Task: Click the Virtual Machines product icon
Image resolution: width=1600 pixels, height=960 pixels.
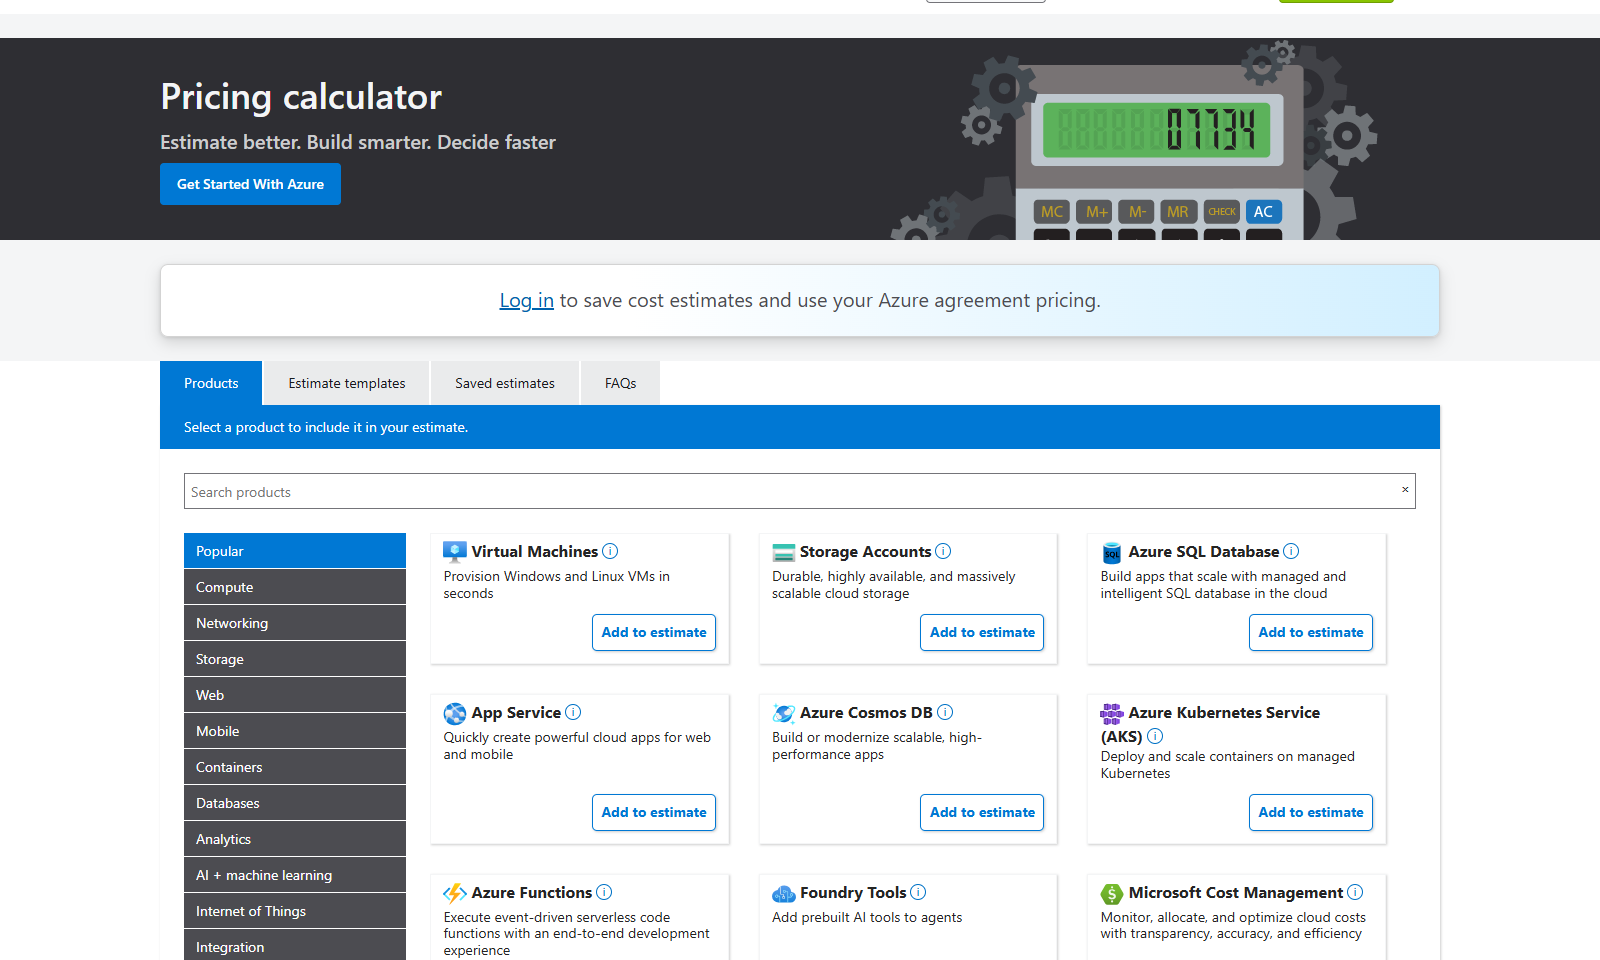Action: pos(455,552)
